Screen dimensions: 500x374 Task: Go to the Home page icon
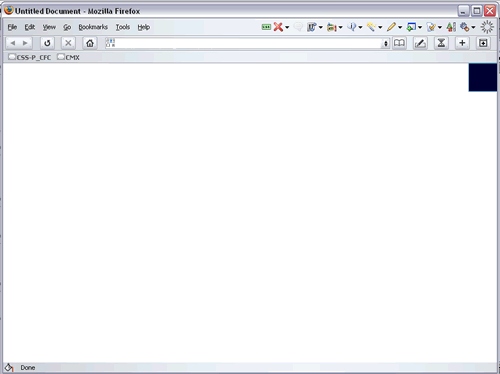[x=90, y=43]
